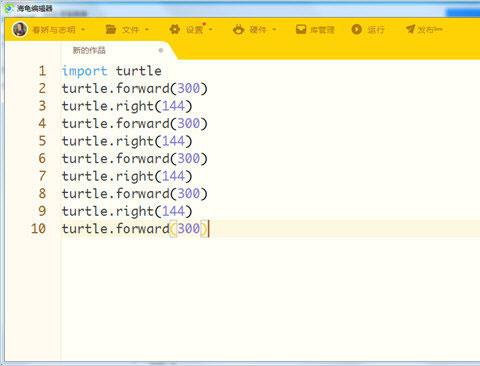Click the hardware icon for 硬件
The width and height of the screenshot is (480, 366).
click(238, 29)
